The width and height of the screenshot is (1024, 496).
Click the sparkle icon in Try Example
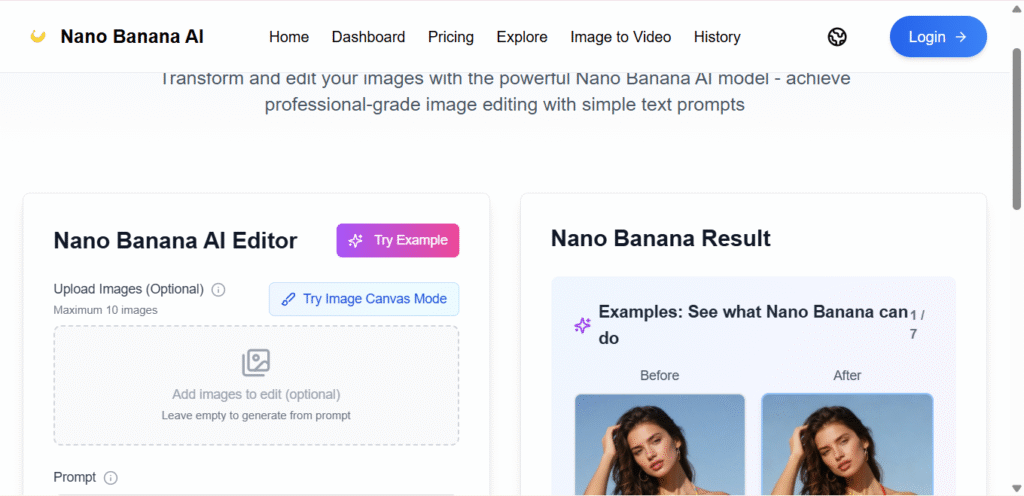coord(355,241)
